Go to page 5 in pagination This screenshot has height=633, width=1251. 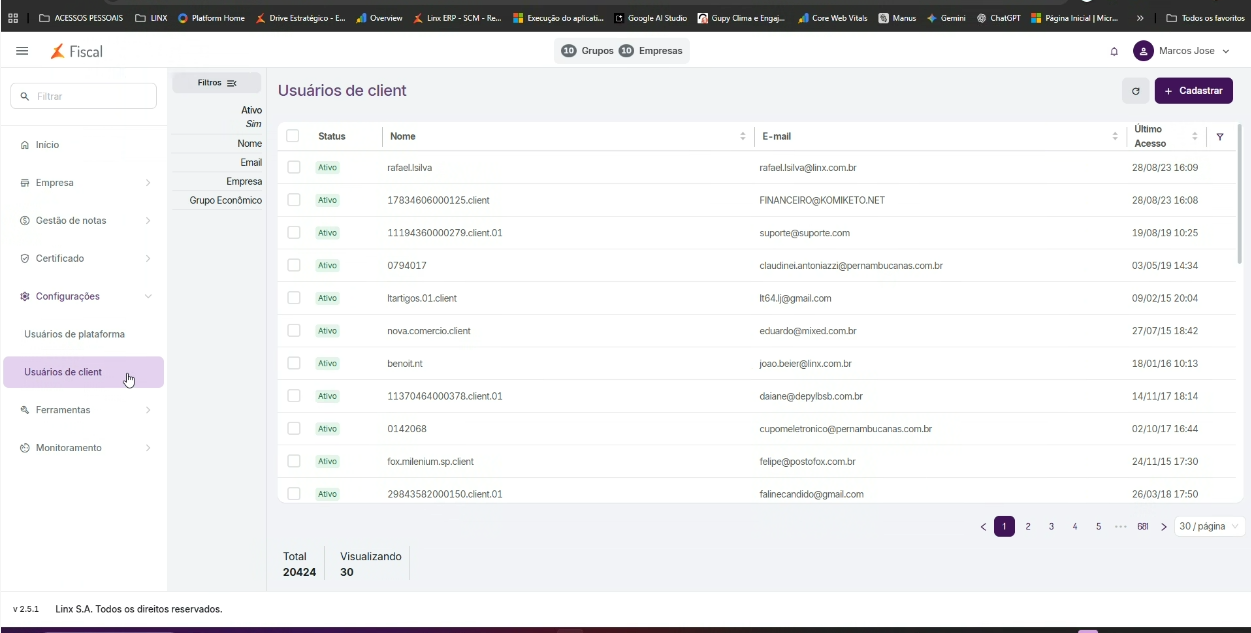click(x=1098, y=527)
